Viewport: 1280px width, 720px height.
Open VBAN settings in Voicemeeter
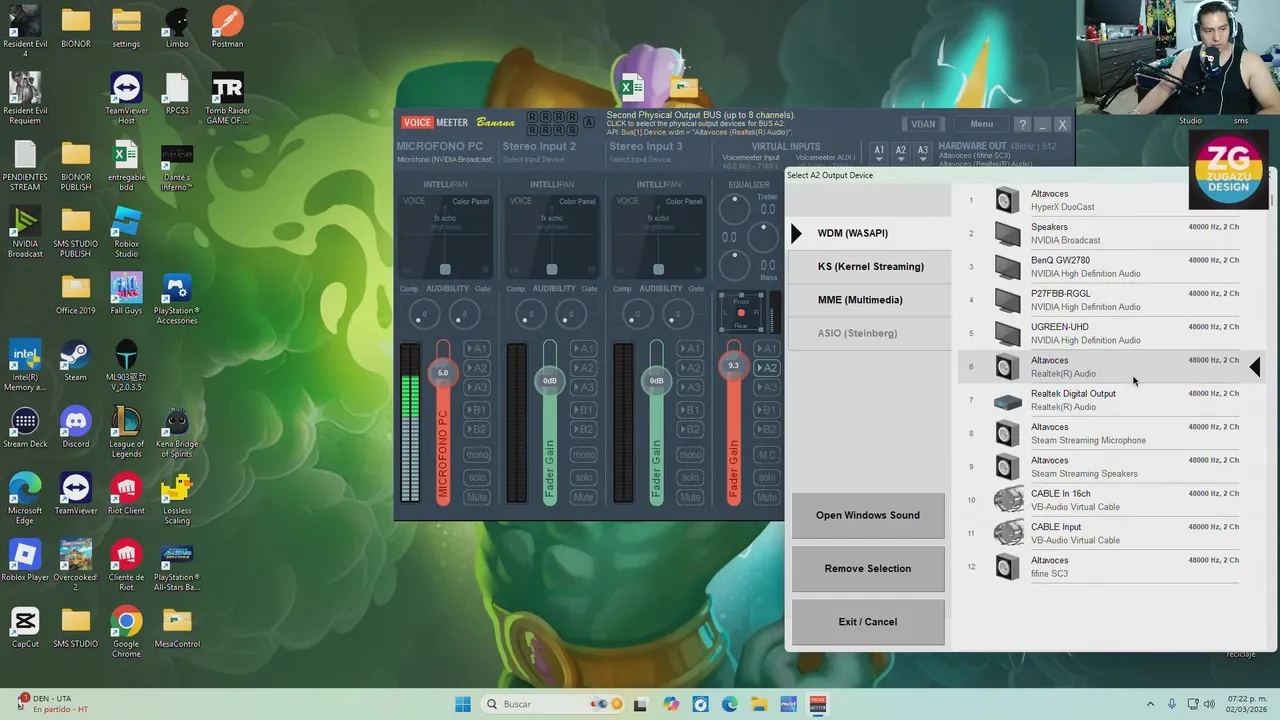(x=923, y=124)
